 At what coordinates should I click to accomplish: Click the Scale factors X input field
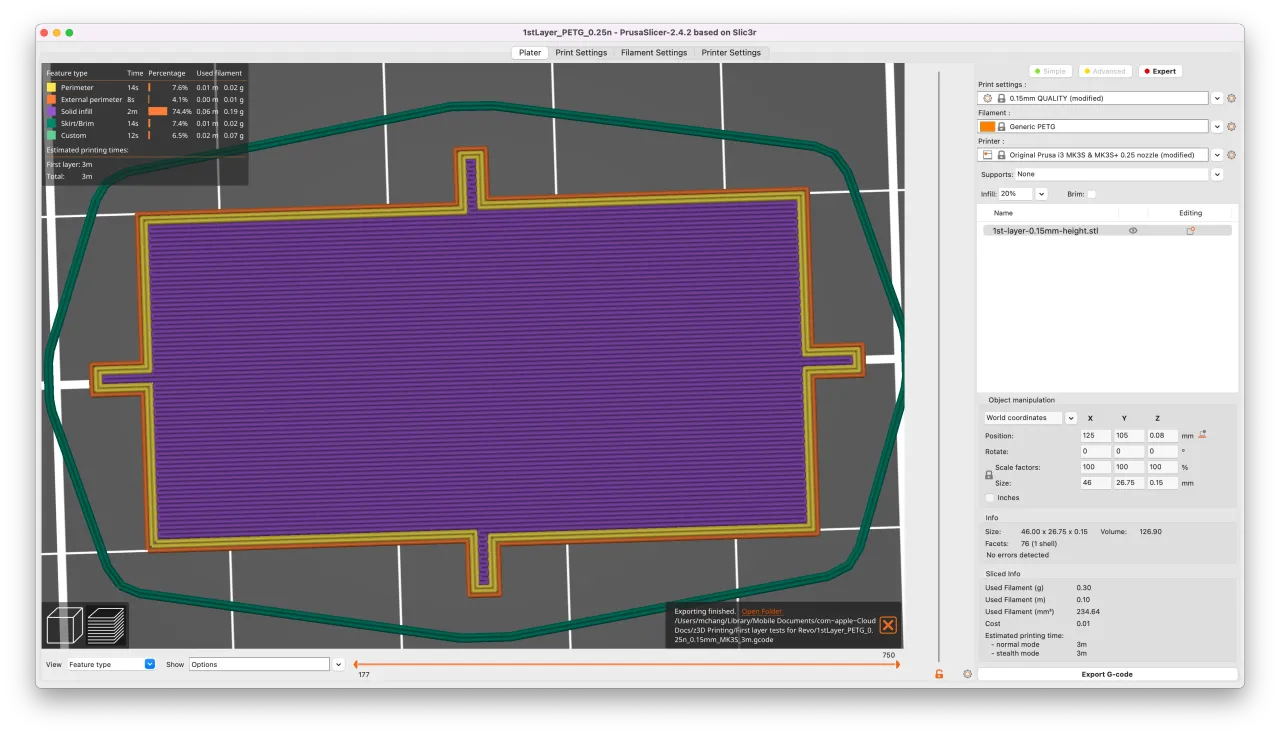click(x=1095, y=467)
